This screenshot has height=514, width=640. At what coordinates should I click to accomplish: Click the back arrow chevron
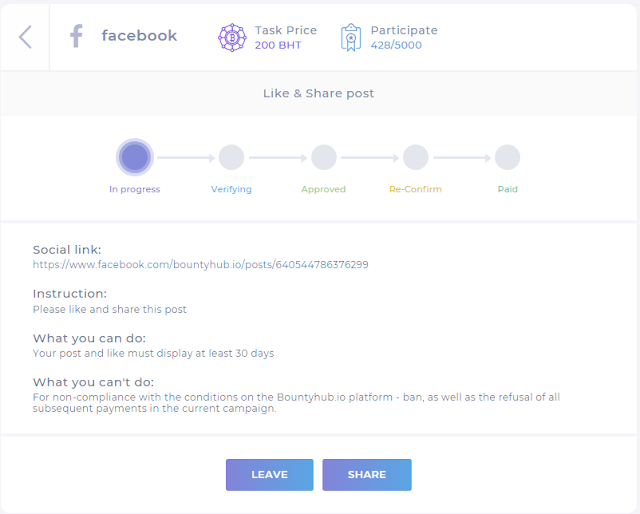pyautogui.click(x=25, y=37)
